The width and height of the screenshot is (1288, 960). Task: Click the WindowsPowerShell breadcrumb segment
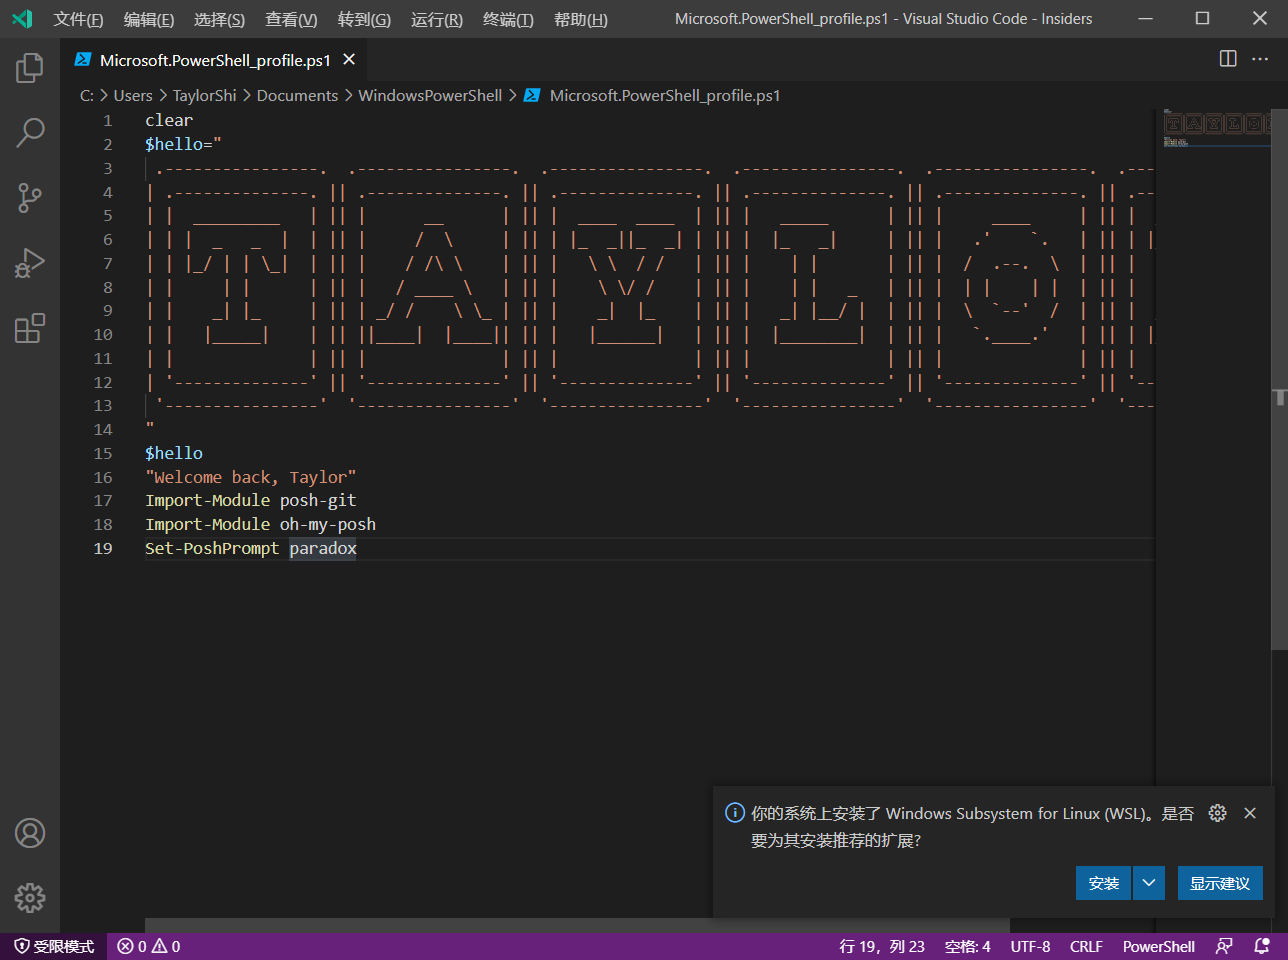click(x=430, y=95)
